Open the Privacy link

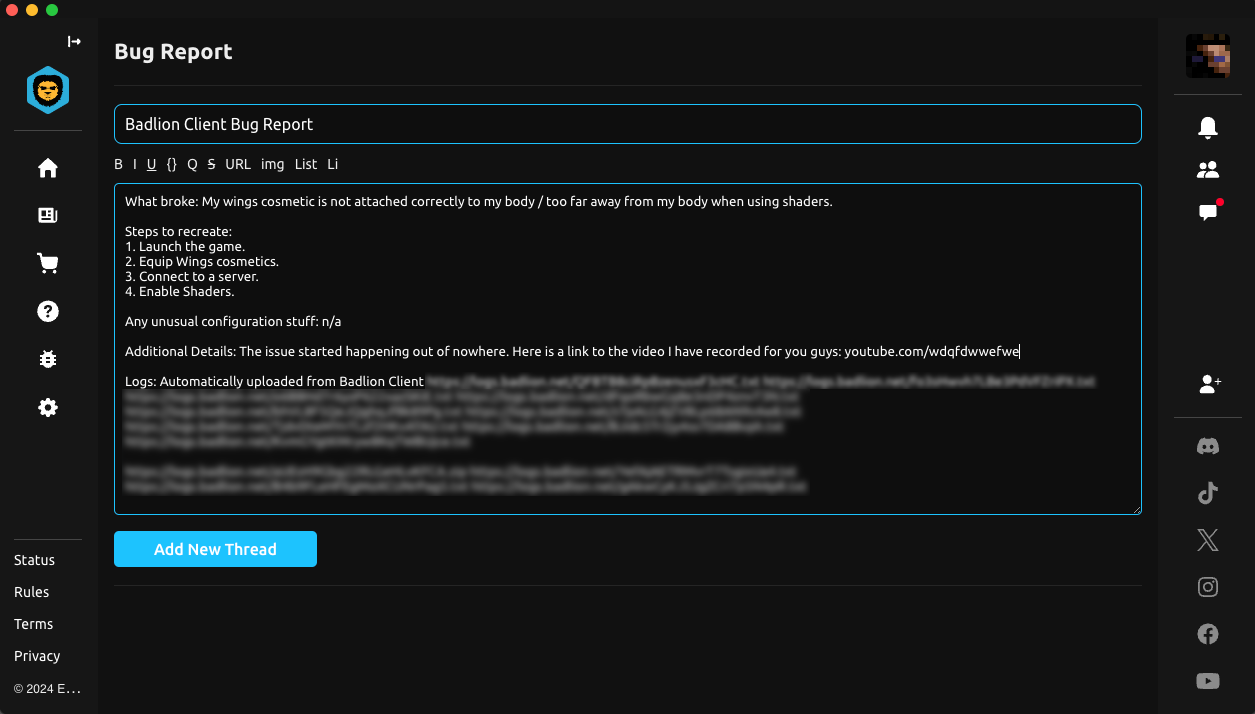38,656
